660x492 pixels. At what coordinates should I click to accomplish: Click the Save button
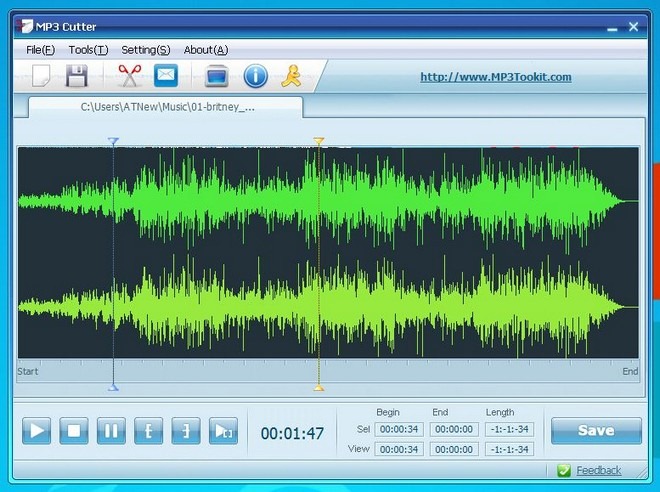pos(596,431)
